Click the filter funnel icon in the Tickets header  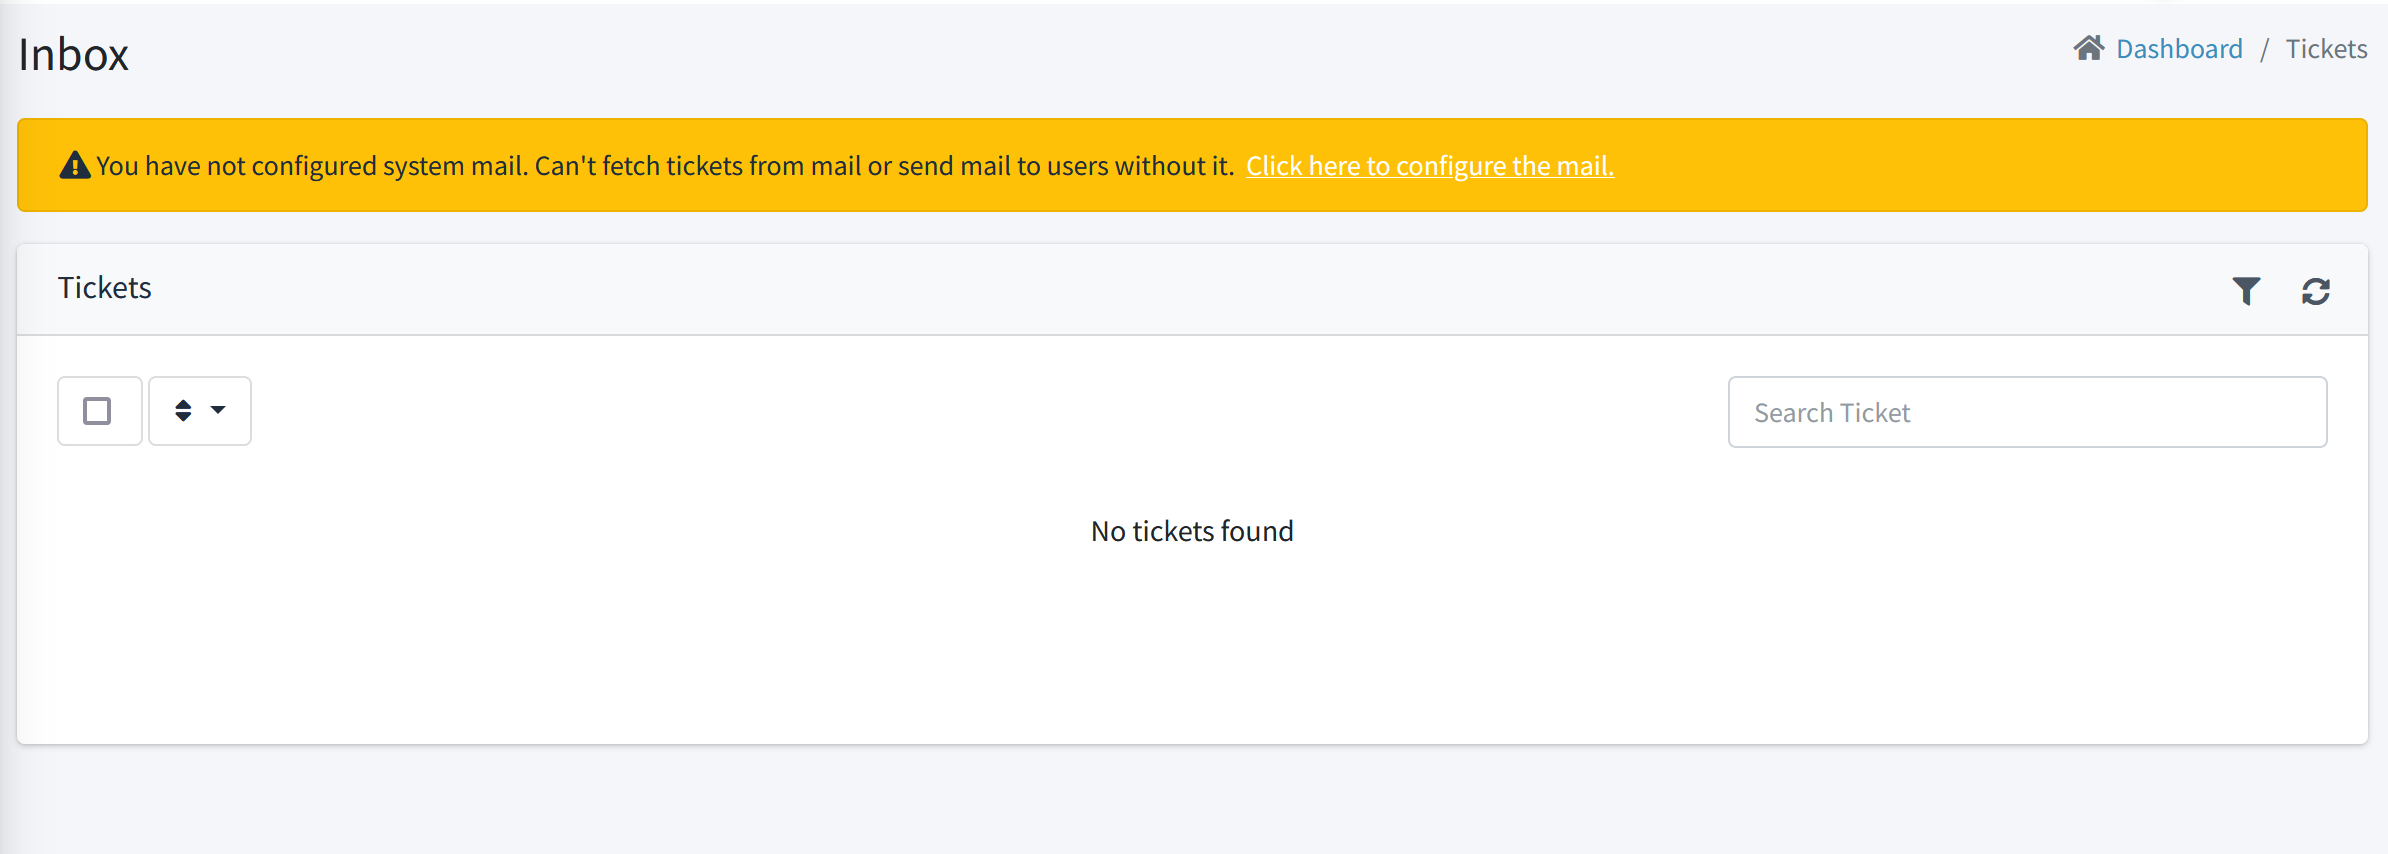[x=2247, y=290]
